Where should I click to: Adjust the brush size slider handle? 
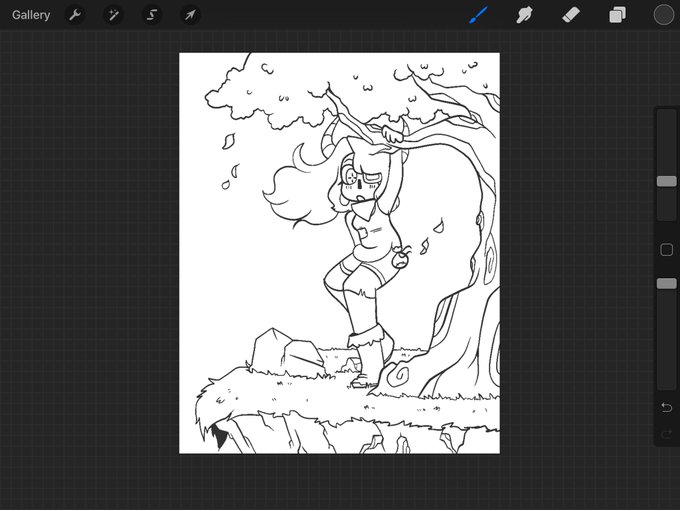tap(667, 181)
